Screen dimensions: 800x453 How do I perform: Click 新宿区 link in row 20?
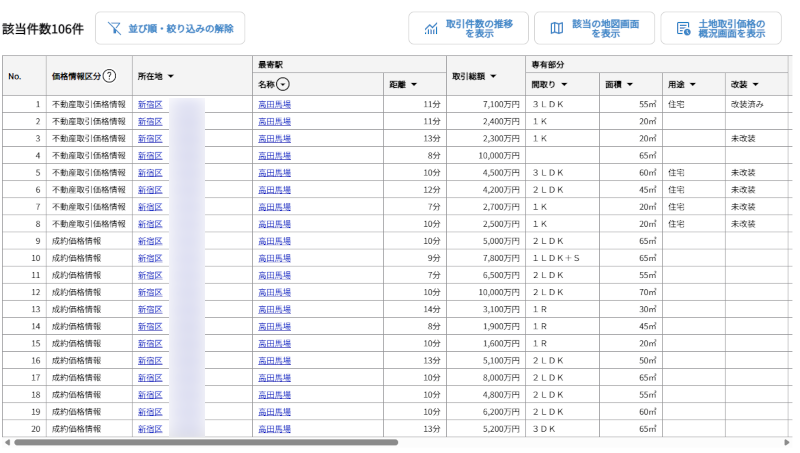click(149, 429)
